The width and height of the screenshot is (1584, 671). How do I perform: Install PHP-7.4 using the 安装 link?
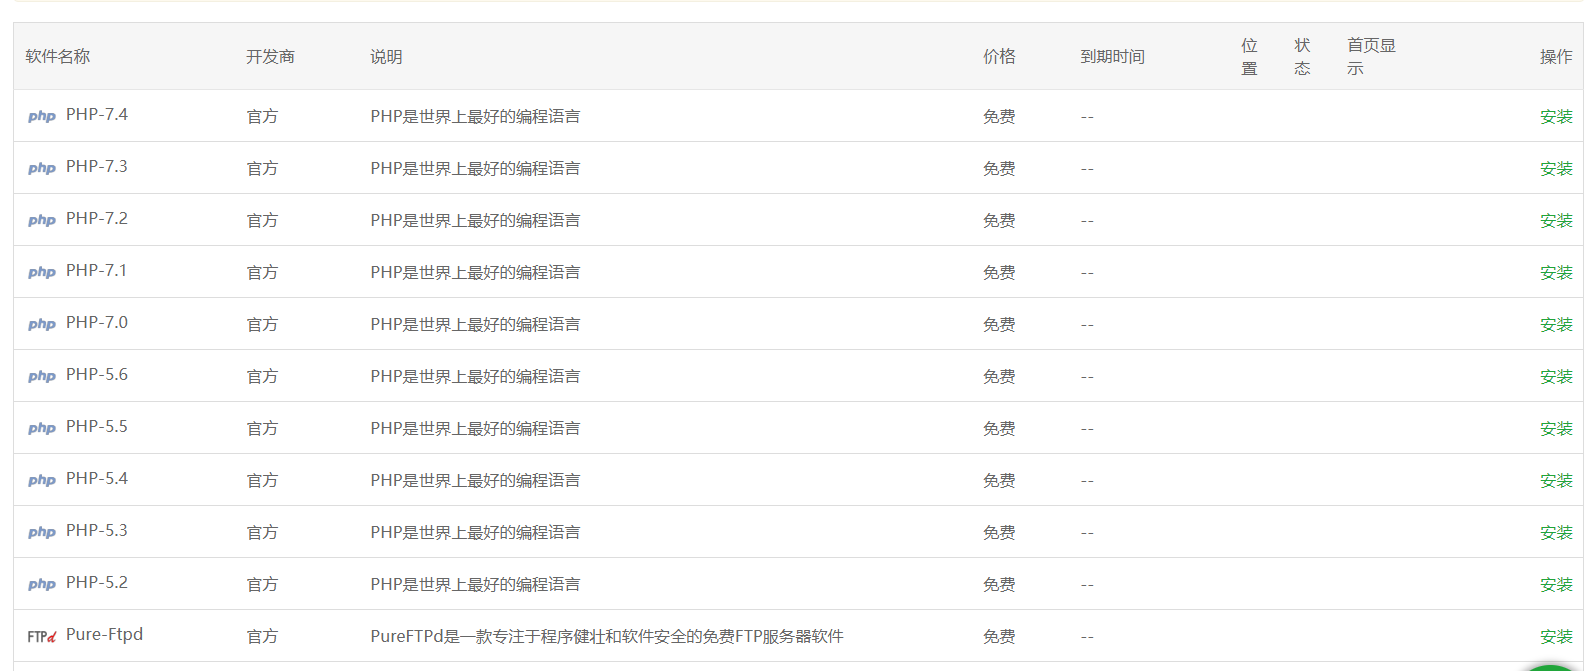(x=1556, y=117)
